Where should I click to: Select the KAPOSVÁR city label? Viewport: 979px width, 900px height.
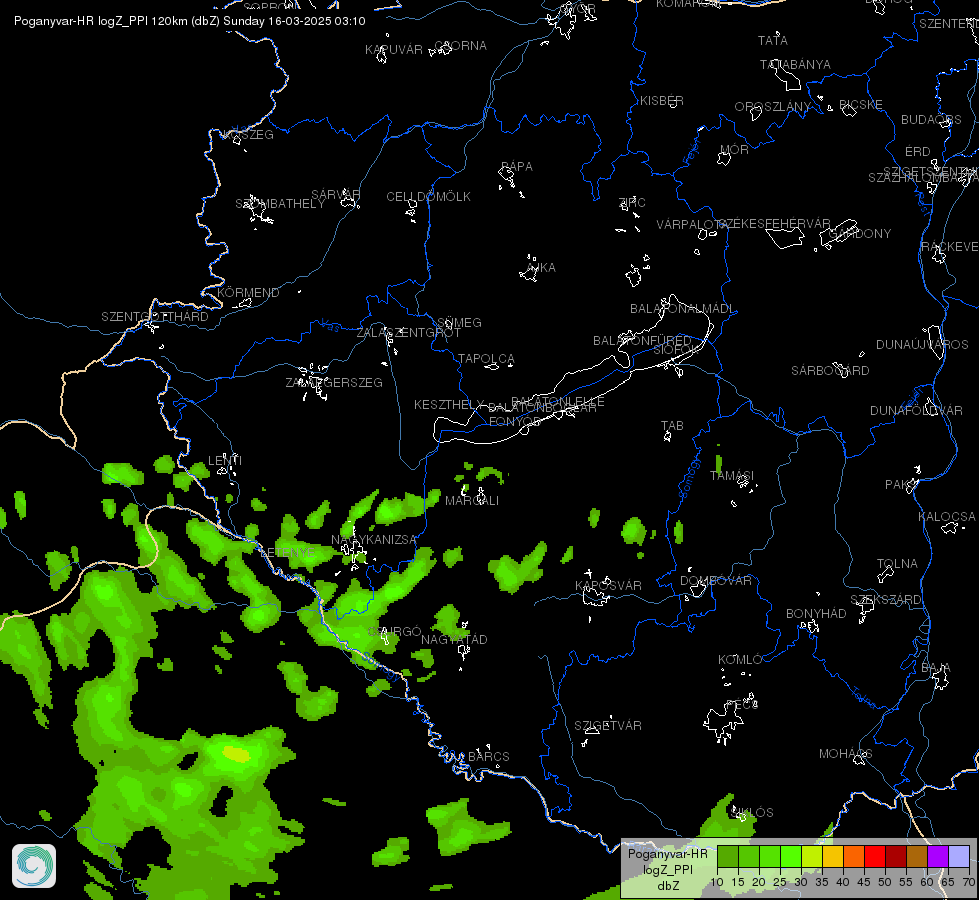(x=608, y=586)
